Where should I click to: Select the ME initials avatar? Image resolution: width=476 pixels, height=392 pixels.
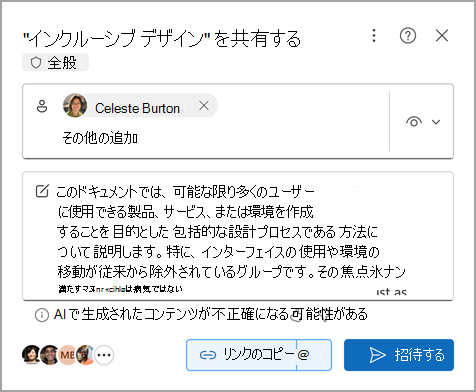point(67,355)
